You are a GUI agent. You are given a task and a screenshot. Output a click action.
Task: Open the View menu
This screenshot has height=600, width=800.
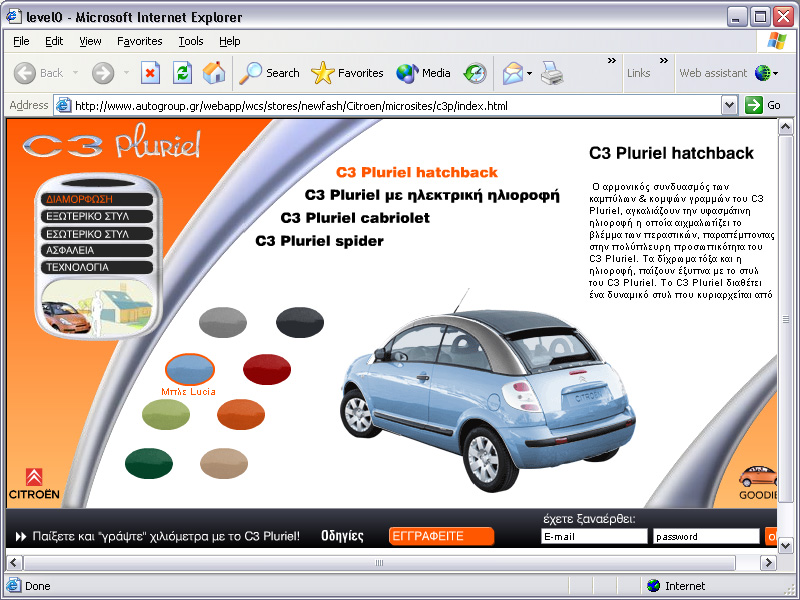[90, 41]
